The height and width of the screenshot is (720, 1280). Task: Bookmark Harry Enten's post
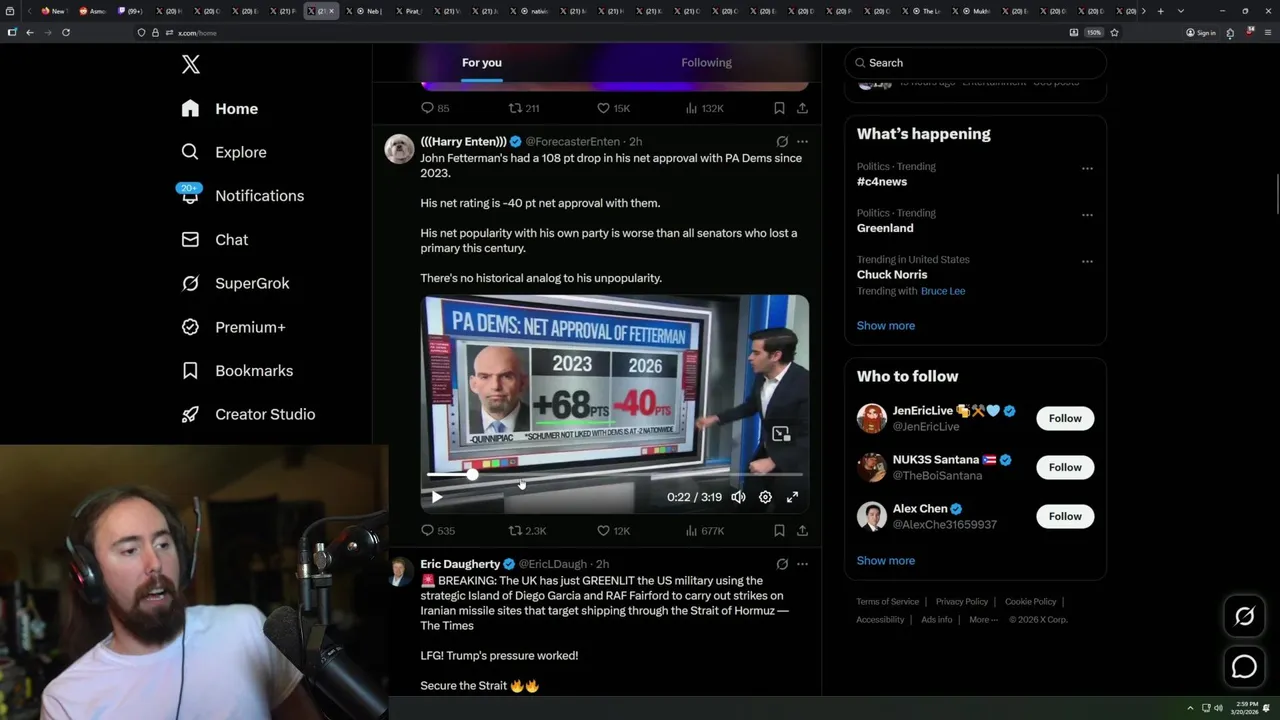pyautogui.click(x=779, y=531)
